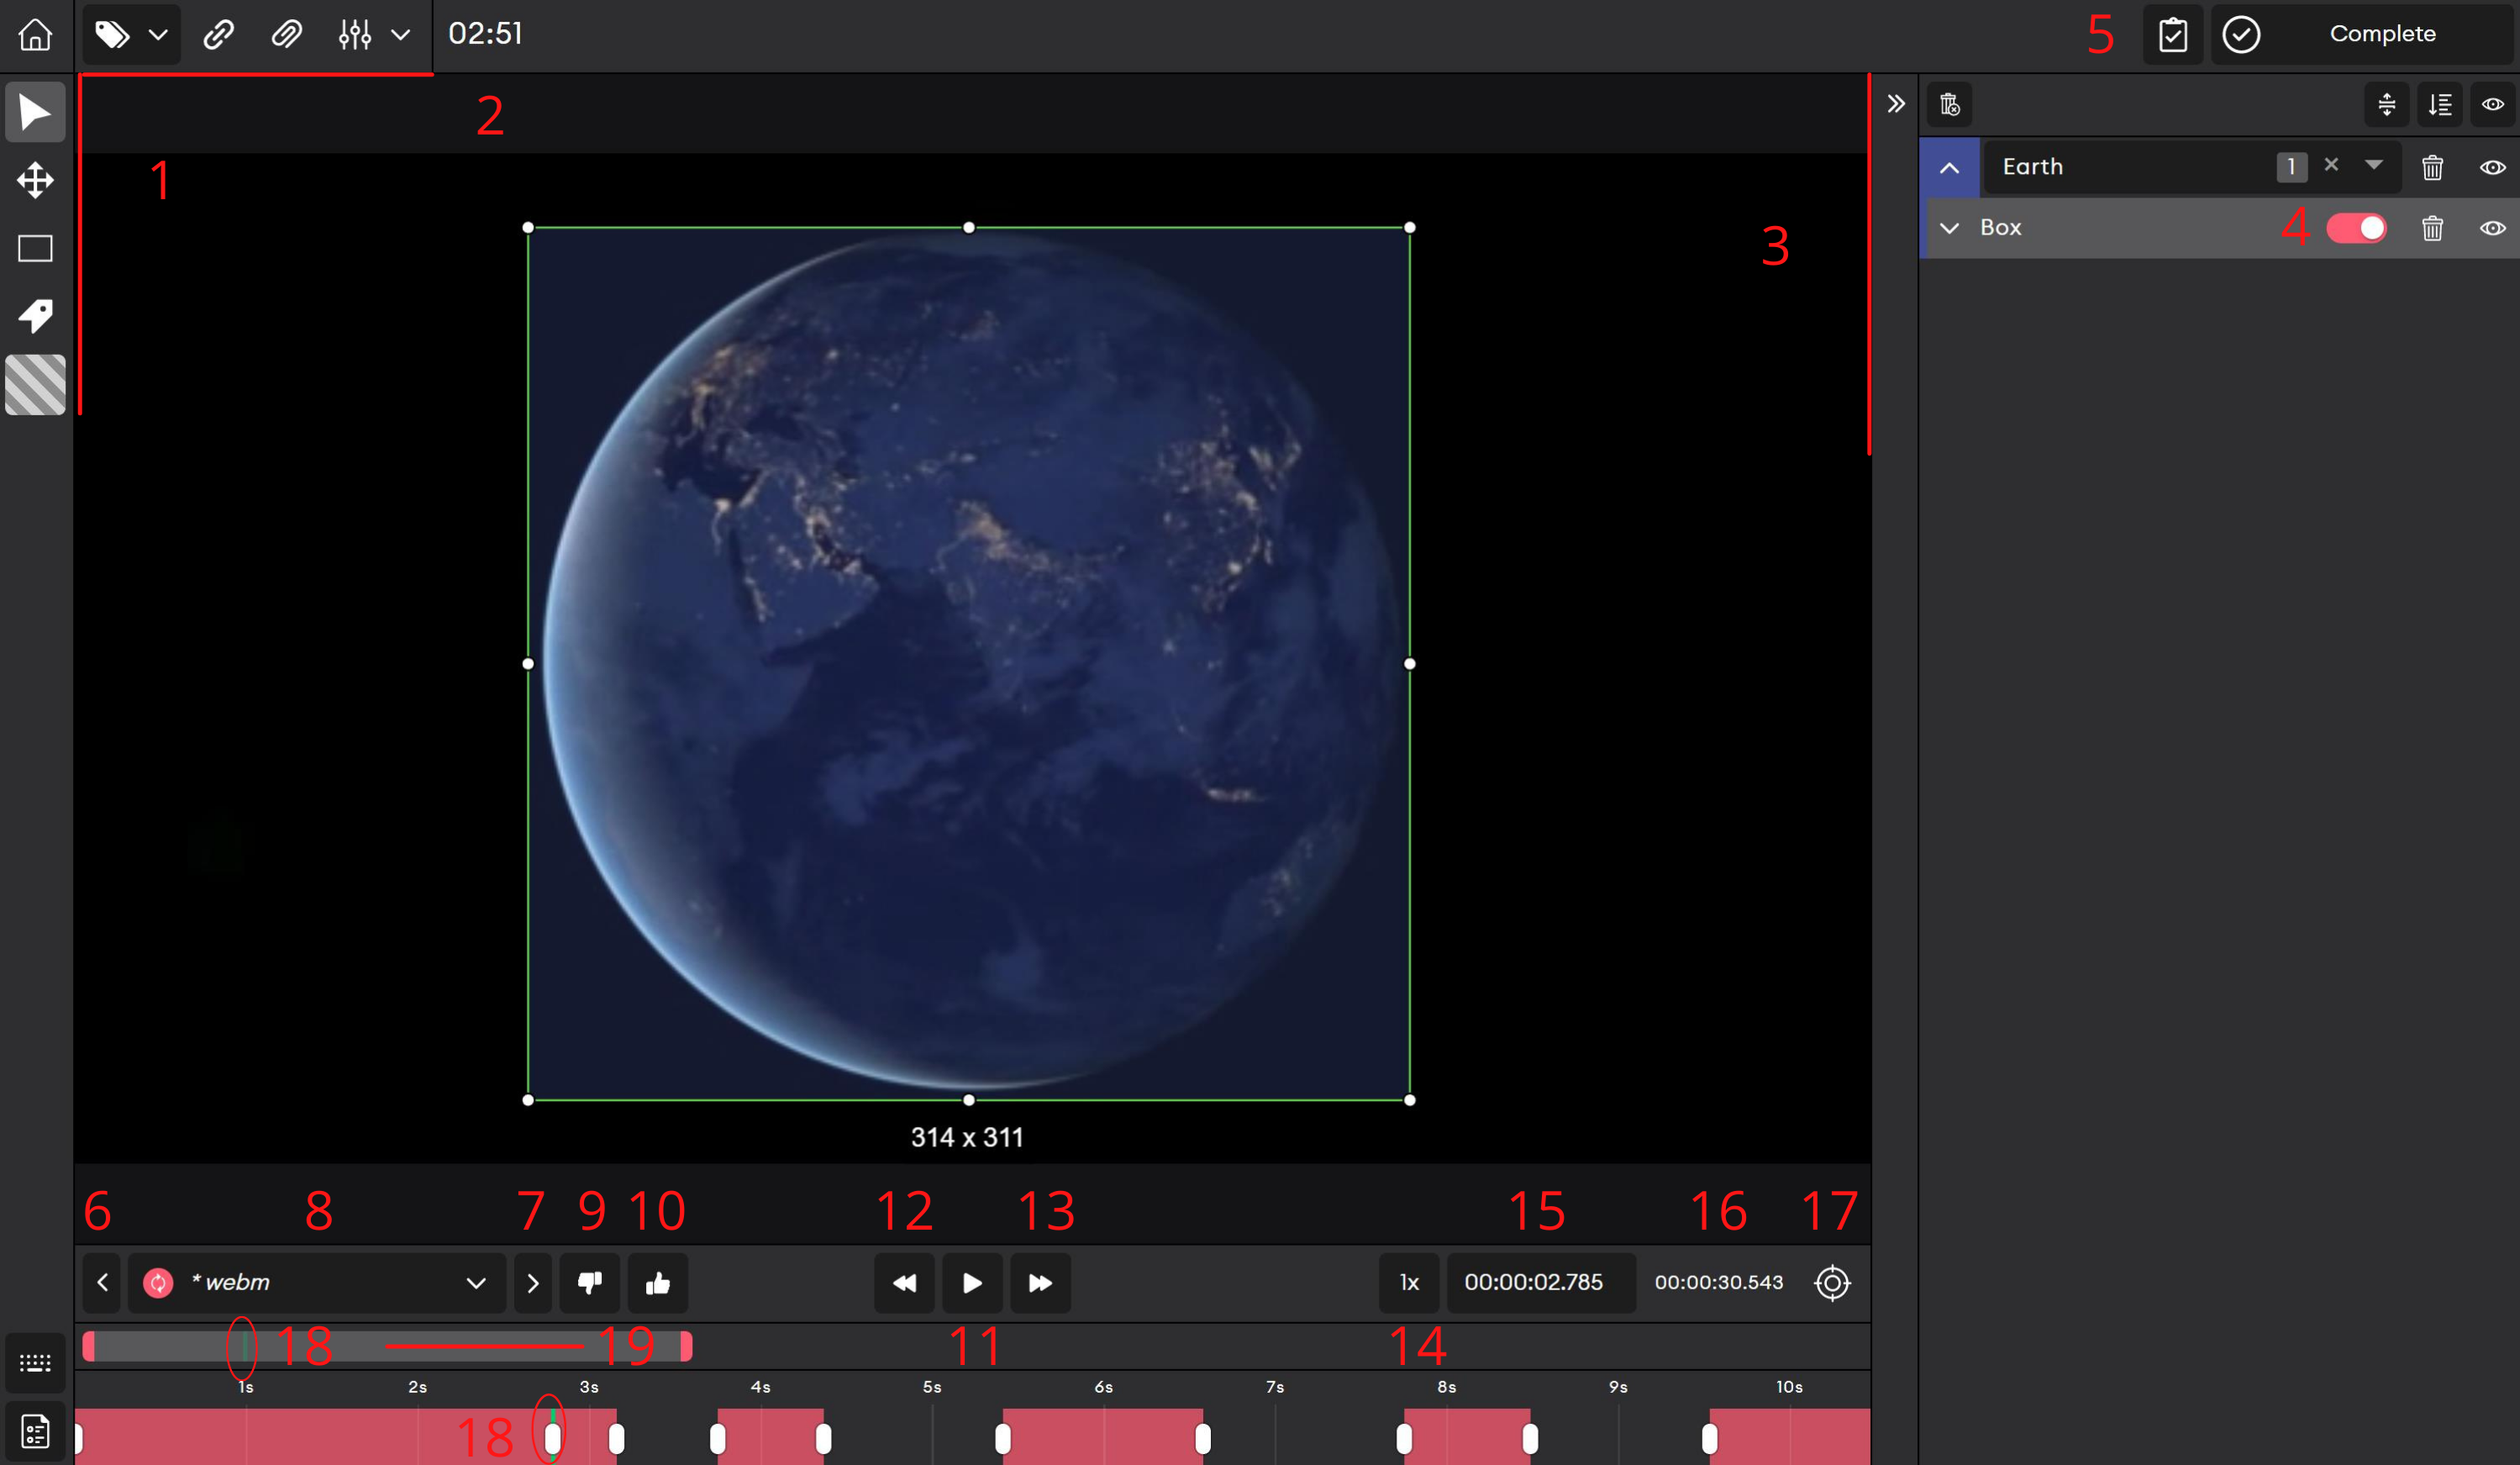Screen dimensions: 2520x1465
Task: Click the keyframe marker near 3s playhead
Action: (x=552, y=1438)
